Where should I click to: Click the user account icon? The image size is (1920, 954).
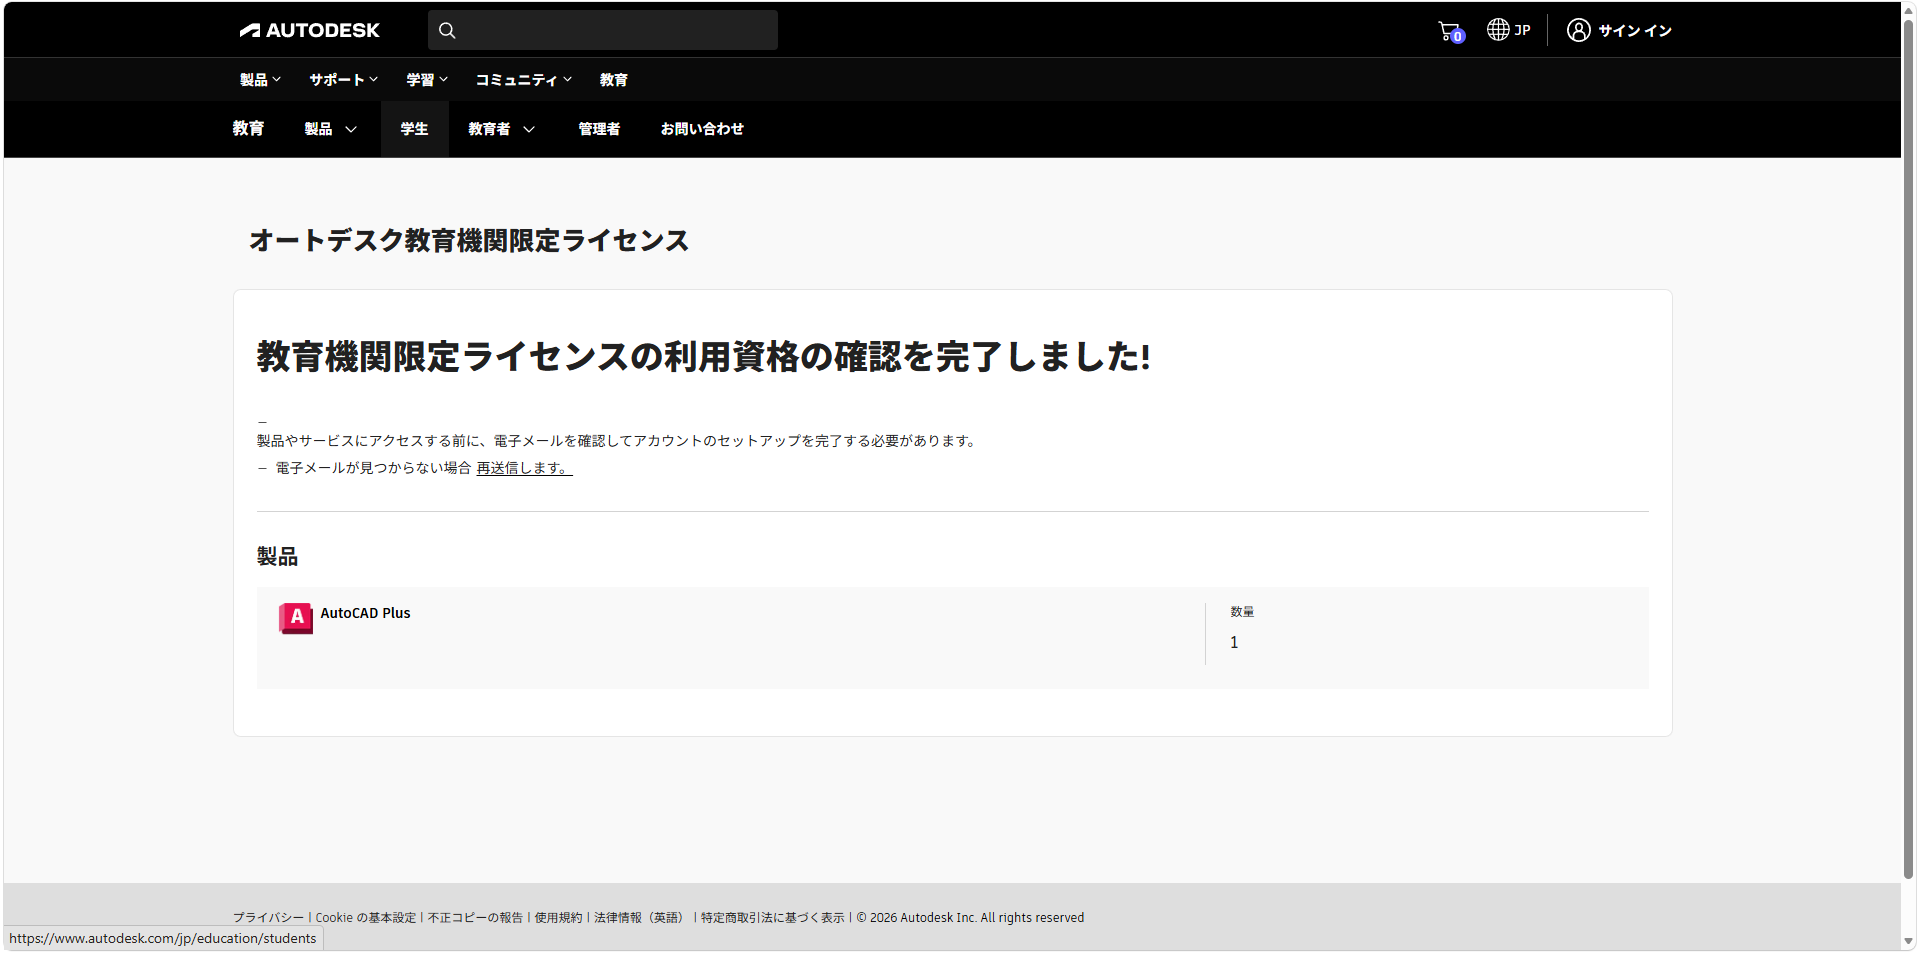pos(1578,30)
